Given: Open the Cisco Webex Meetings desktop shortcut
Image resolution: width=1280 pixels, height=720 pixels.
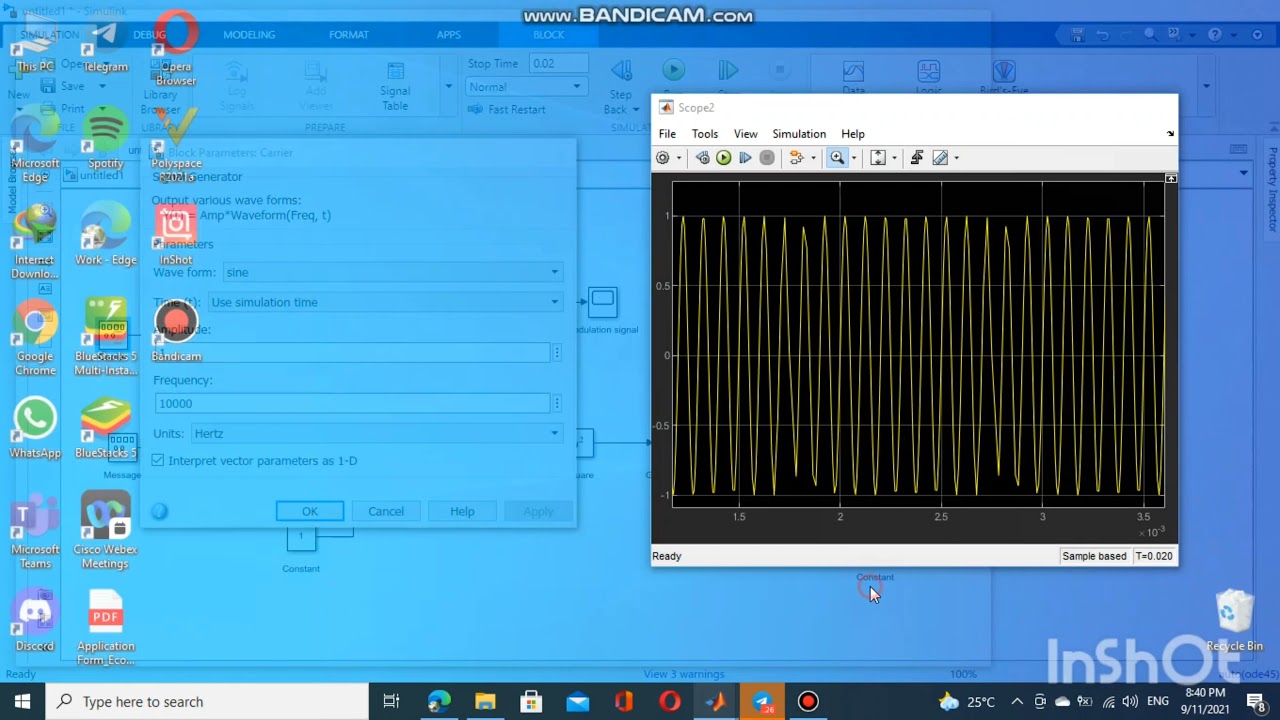Looking at the screenshot, I should (x=105, y=530).
